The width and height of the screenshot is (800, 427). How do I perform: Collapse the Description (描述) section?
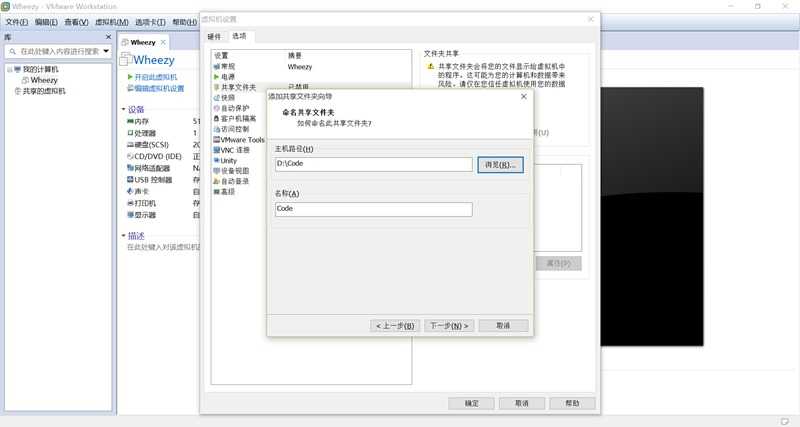coord(123,236)
